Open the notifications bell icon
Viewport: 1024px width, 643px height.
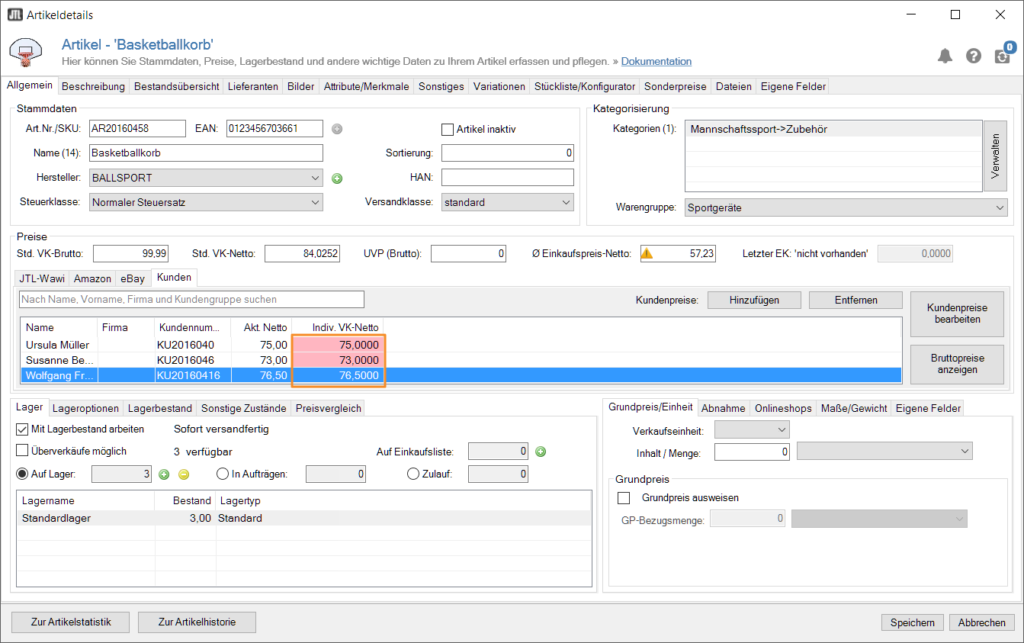945,56
